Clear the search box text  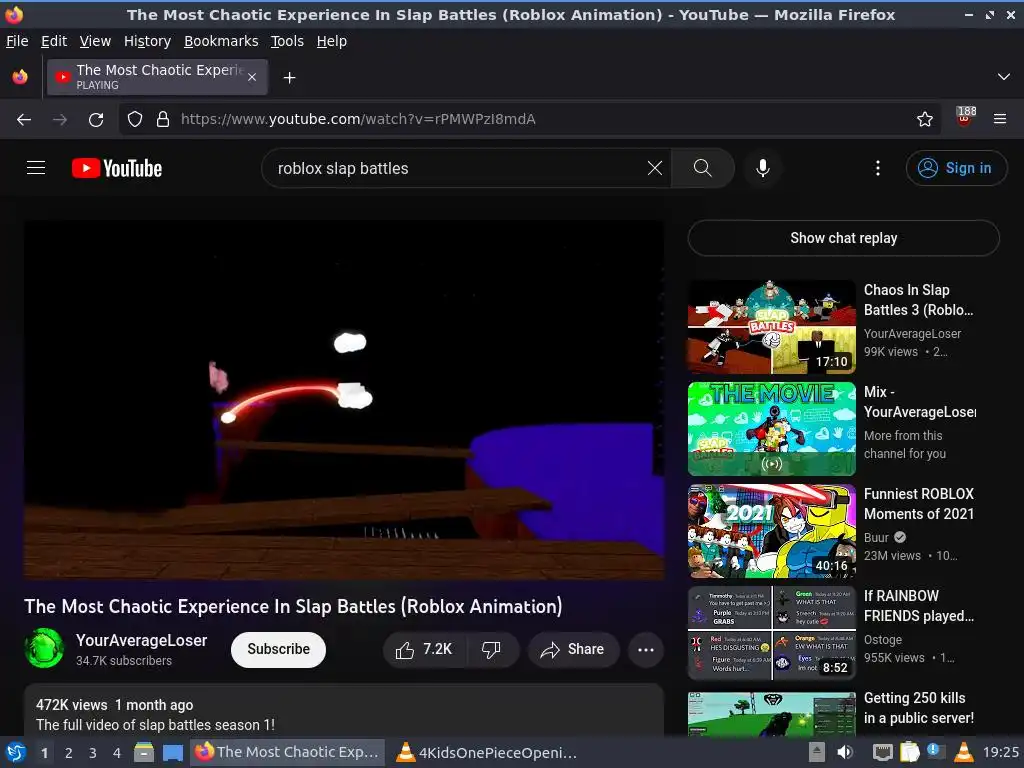pos(654,168)
